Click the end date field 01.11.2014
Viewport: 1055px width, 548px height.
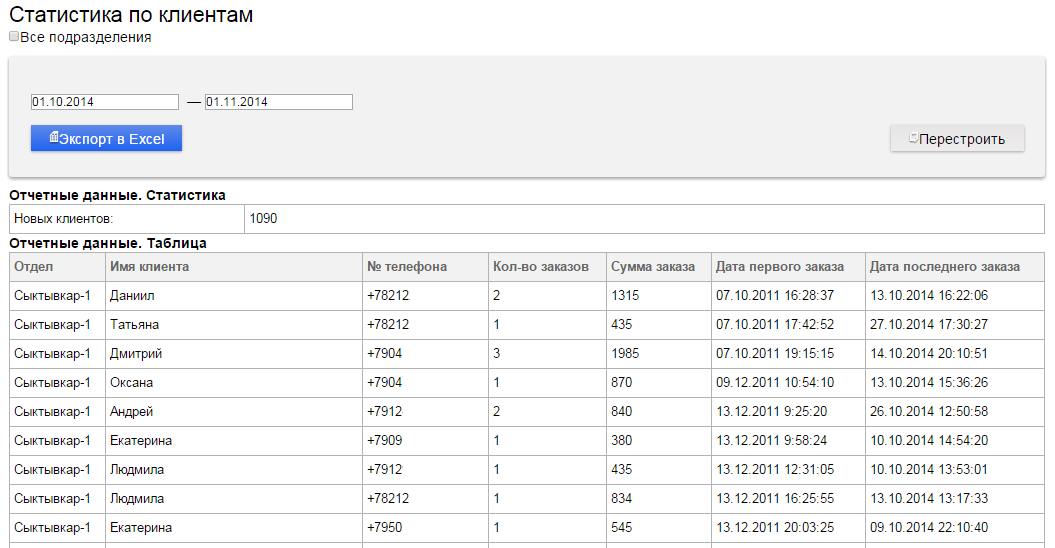pos(279,102)
